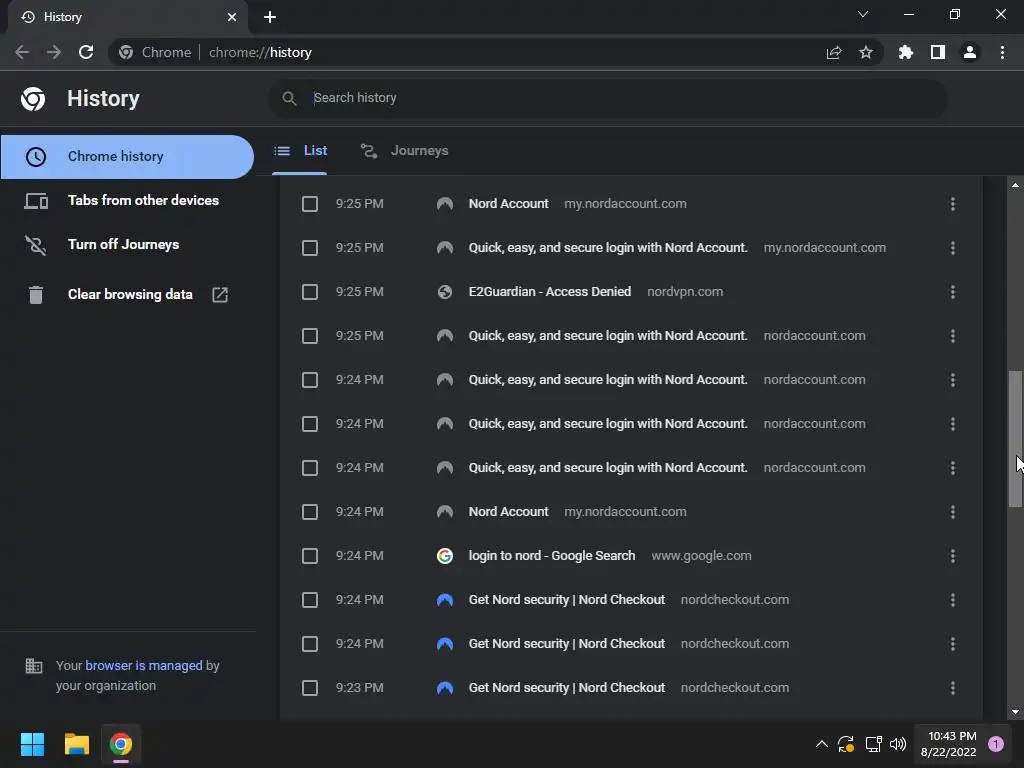Click the scrollbar down arrow

click(1015, 712)
